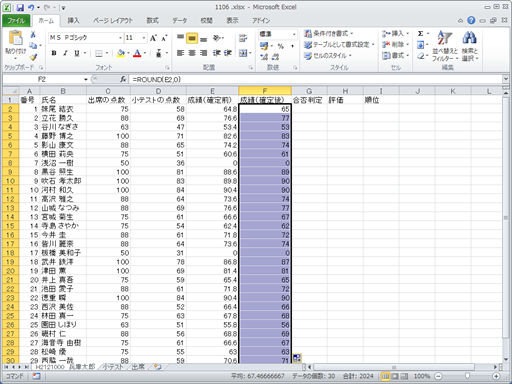Click the Delete cells button
Screen dimensions: 512x384
(x=396, y=45)
